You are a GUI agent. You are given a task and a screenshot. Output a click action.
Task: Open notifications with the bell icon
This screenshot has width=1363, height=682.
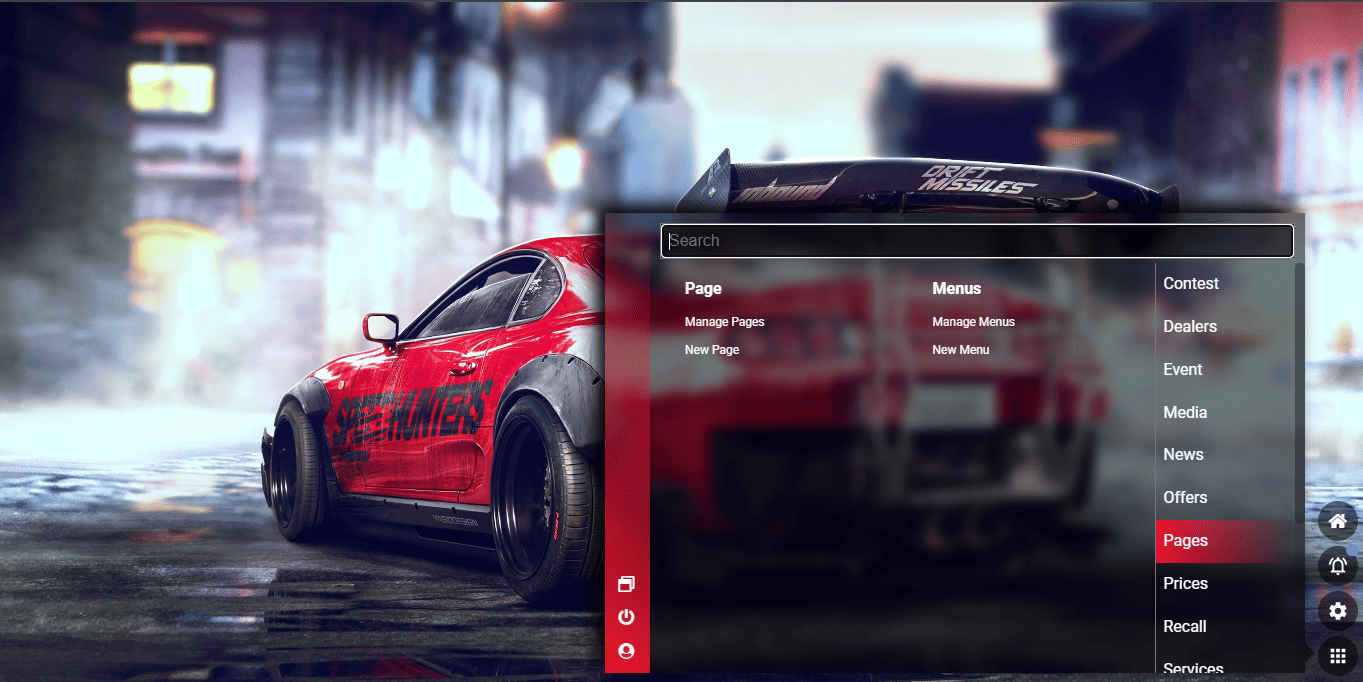tap(1337, 566)
